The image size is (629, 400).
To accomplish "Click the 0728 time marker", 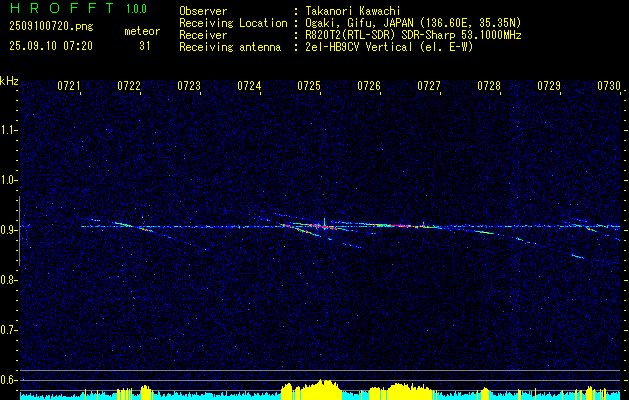I will 489,85.
